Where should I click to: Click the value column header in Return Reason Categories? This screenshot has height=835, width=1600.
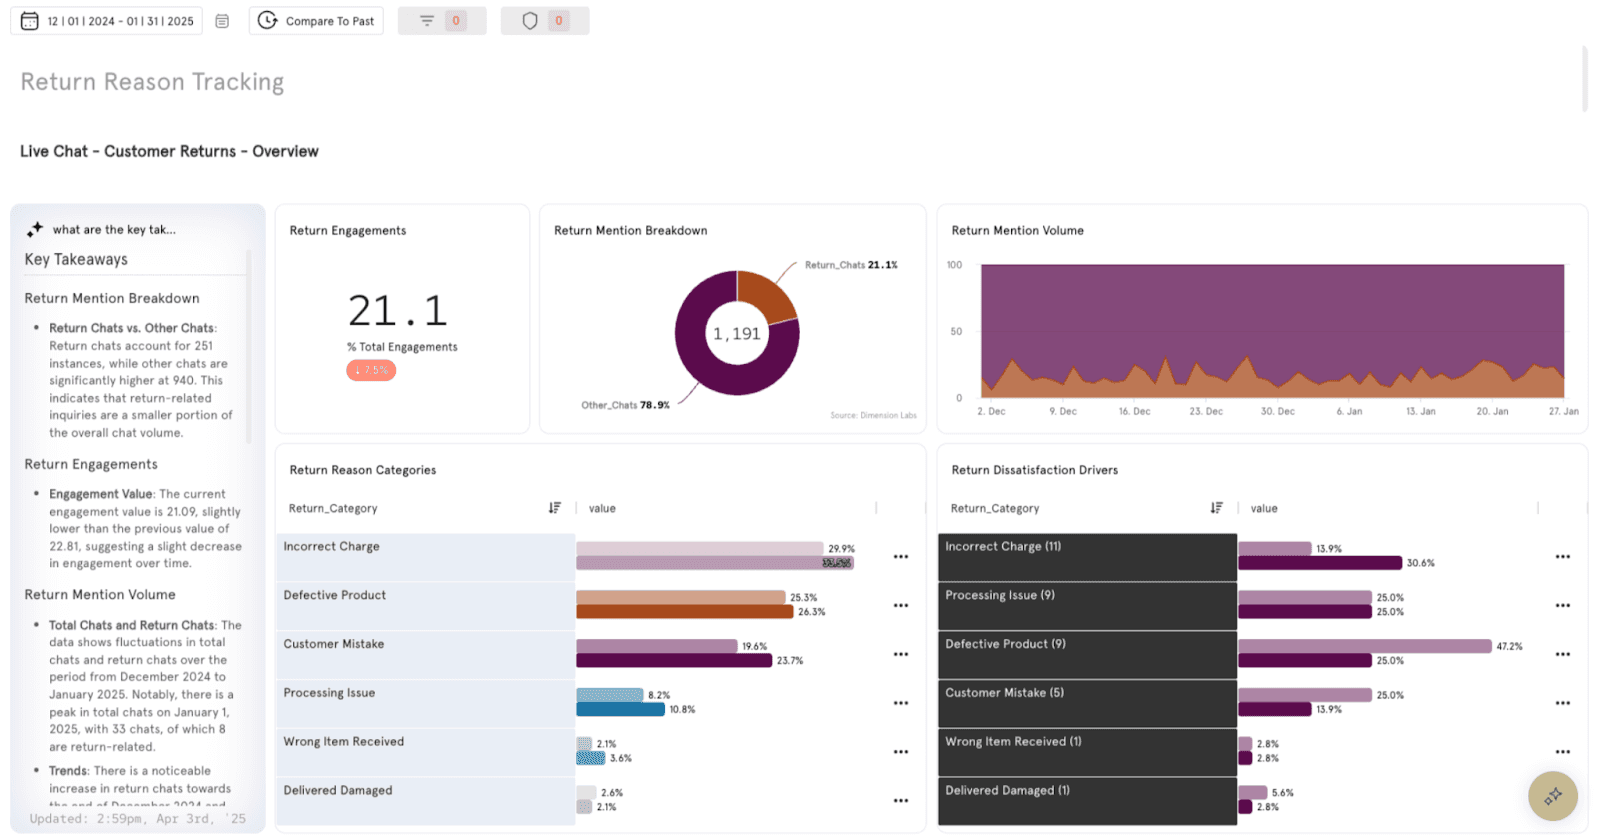coord(602,508)
